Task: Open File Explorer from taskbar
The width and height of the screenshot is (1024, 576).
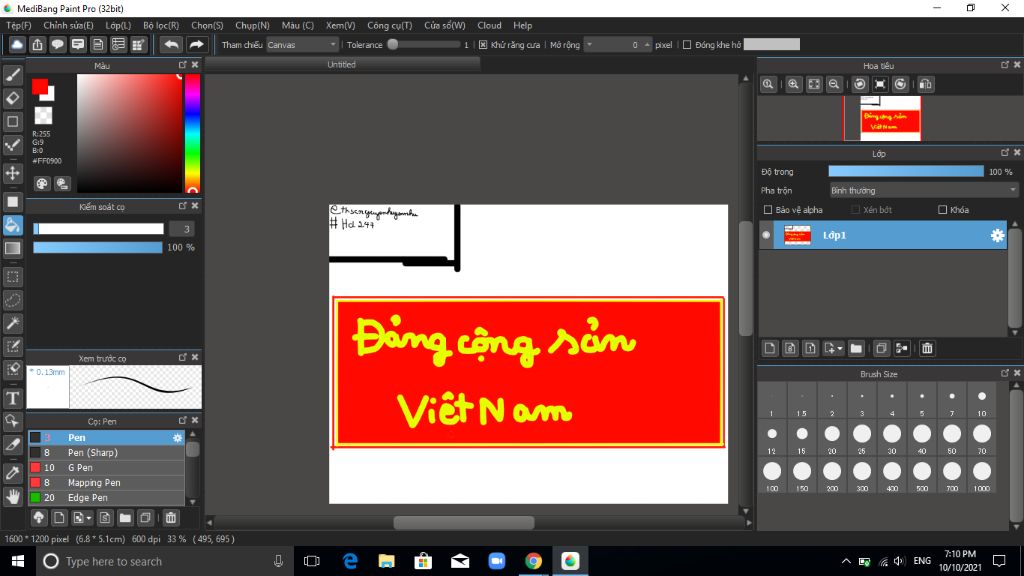Action: point(387,561)
